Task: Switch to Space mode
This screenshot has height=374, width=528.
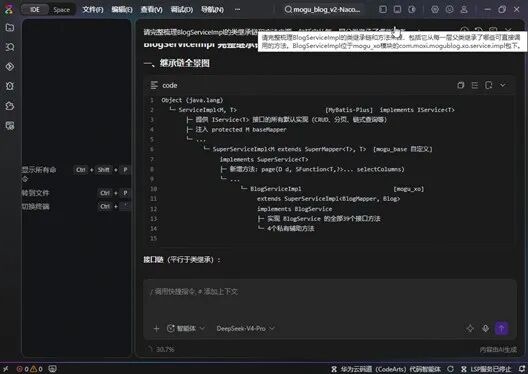Action: point(62,10)
